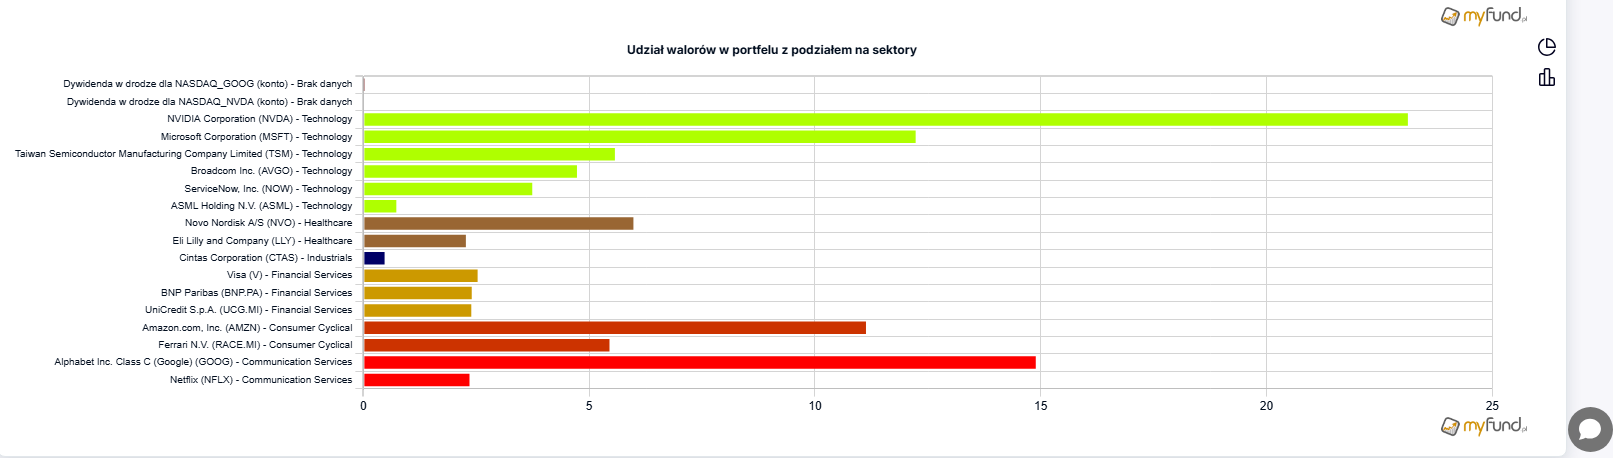Viewport: 1613px width, 458px height.
Task: Select the Netflix Communication Services bar
Action: point(416,380)
